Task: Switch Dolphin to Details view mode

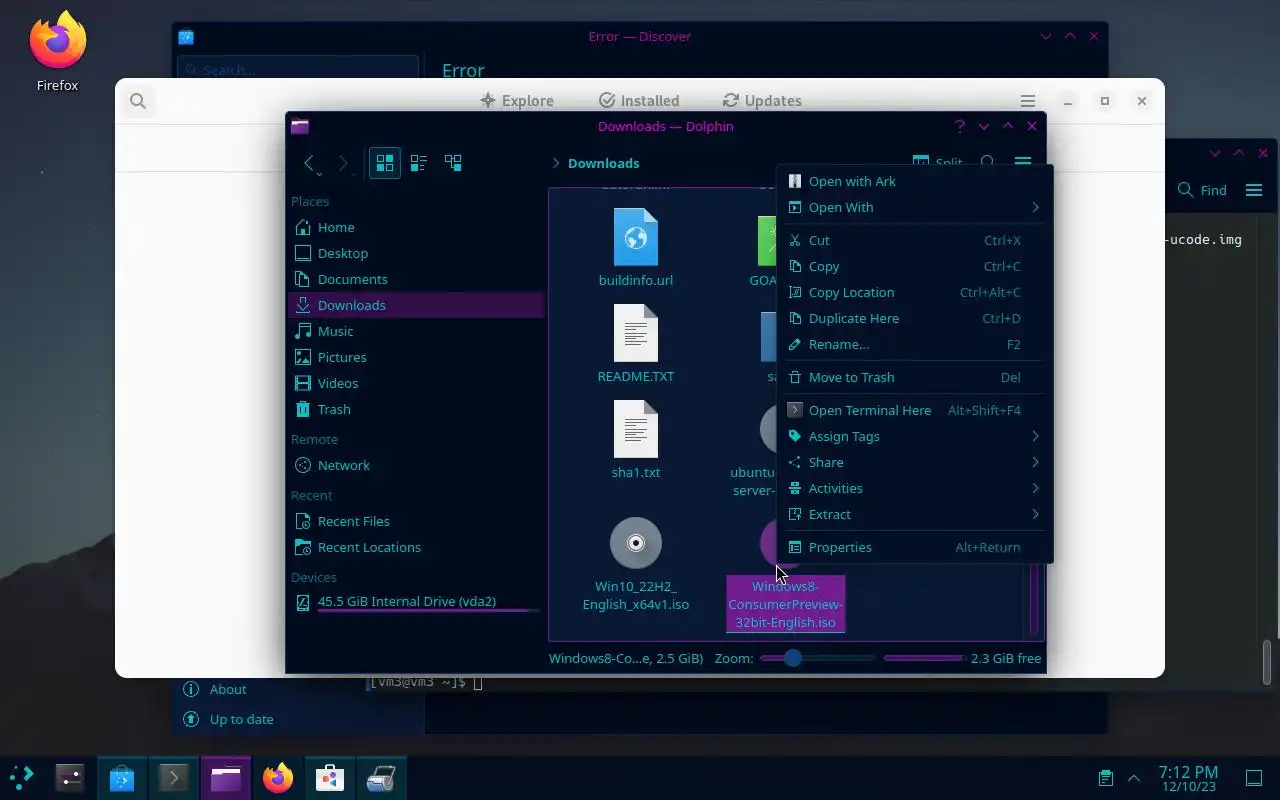Action: (x=453, y=163)
